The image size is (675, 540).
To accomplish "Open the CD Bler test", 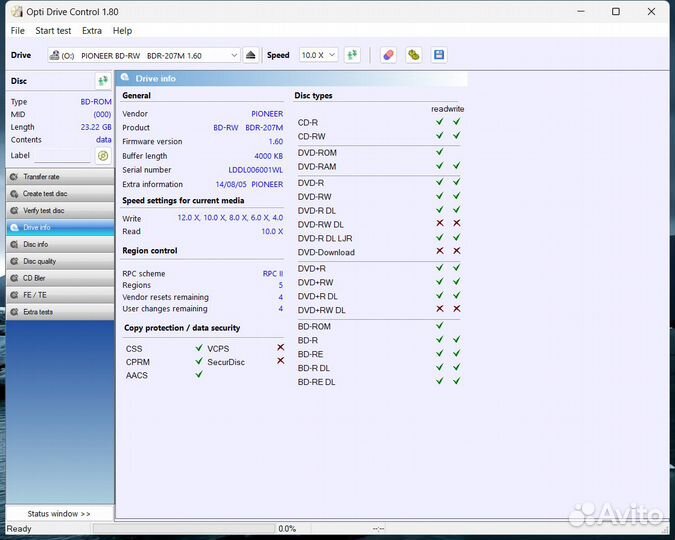I will pyautogui.click(x=58, y=278).
